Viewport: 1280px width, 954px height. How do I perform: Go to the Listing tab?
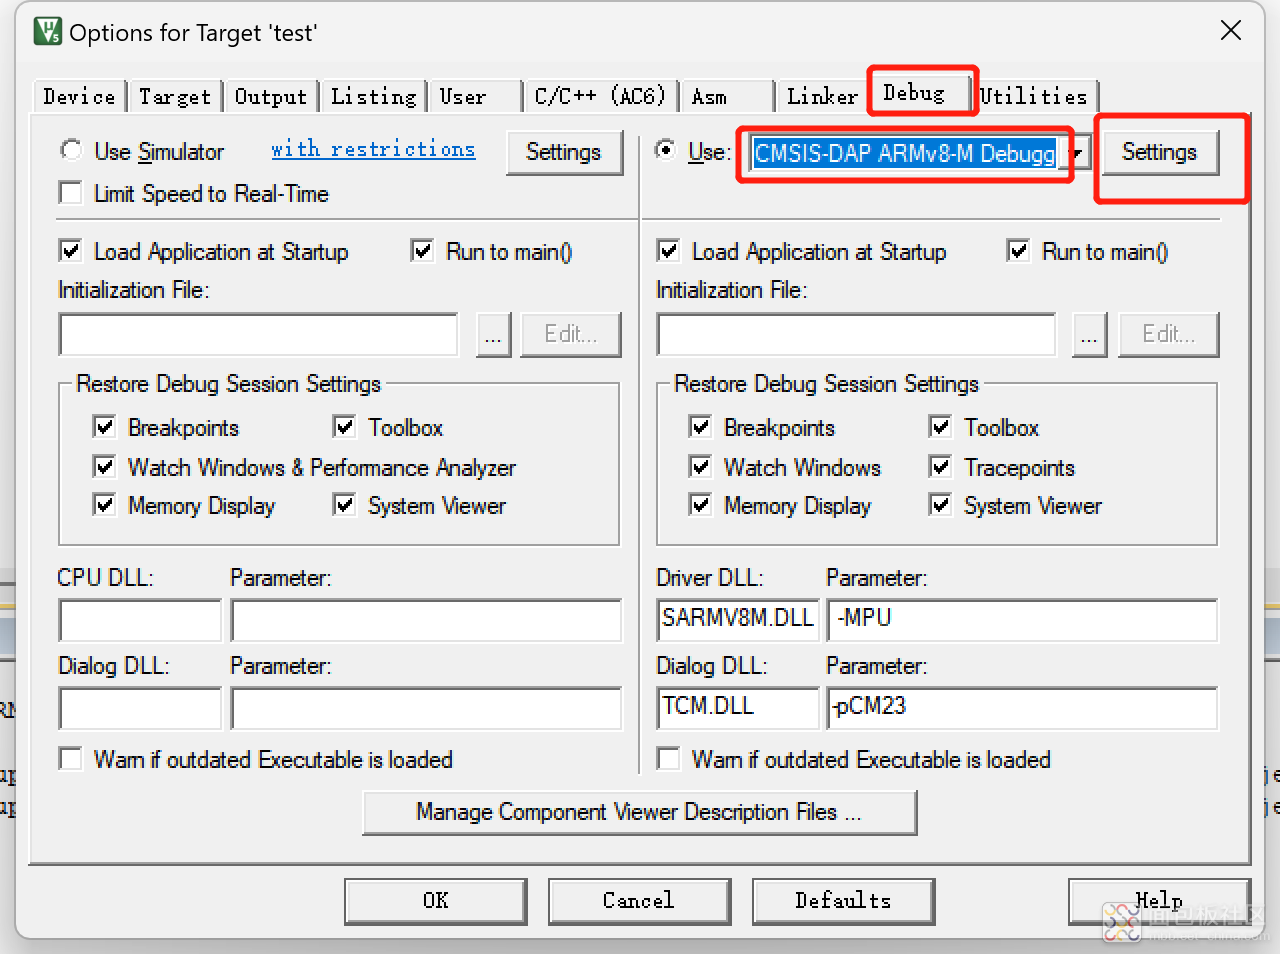[x=374, y=97]
